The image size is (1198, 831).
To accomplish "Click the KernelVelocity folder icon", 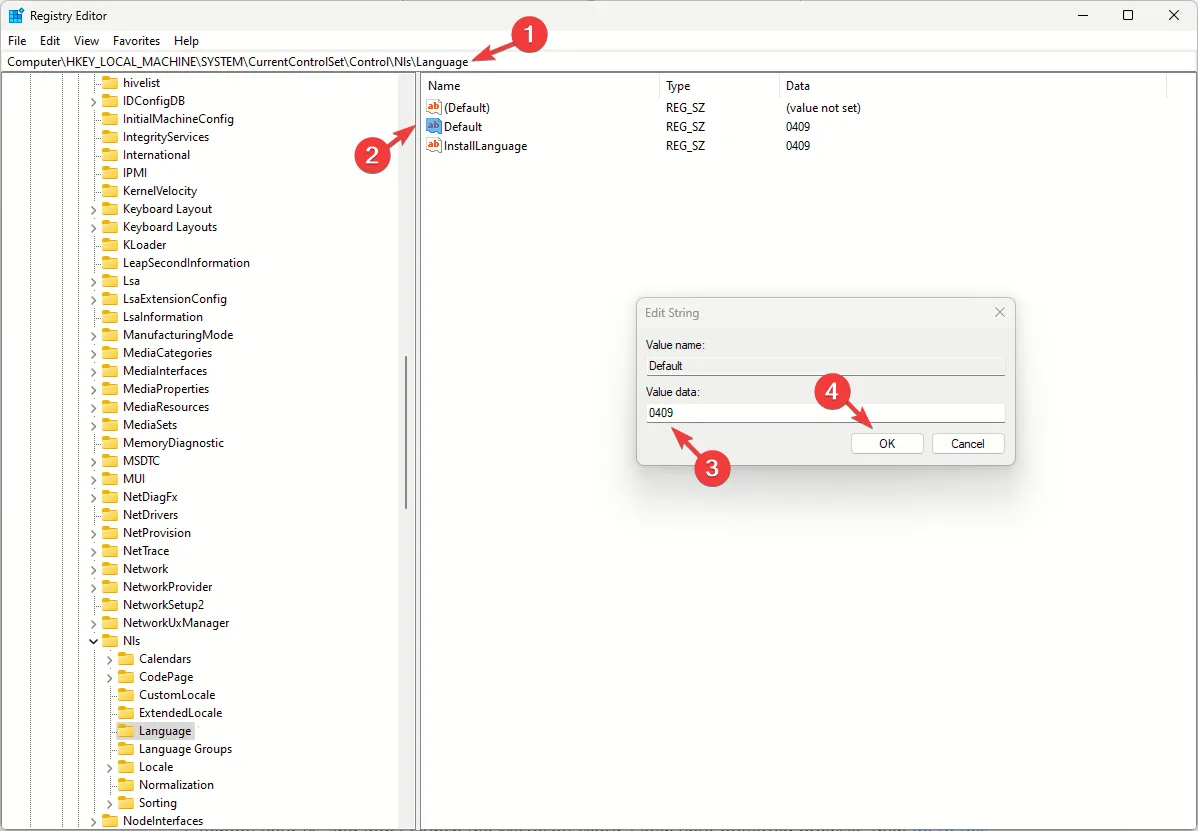I will pyautogui.click(x=110, y=191).
